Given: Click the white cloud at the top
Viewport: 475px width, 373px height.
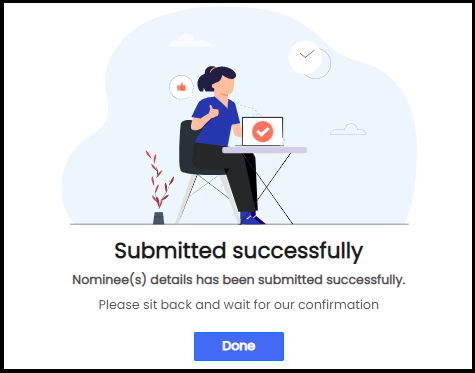Looking at the screenshot, I should click(x=190, y=40).
